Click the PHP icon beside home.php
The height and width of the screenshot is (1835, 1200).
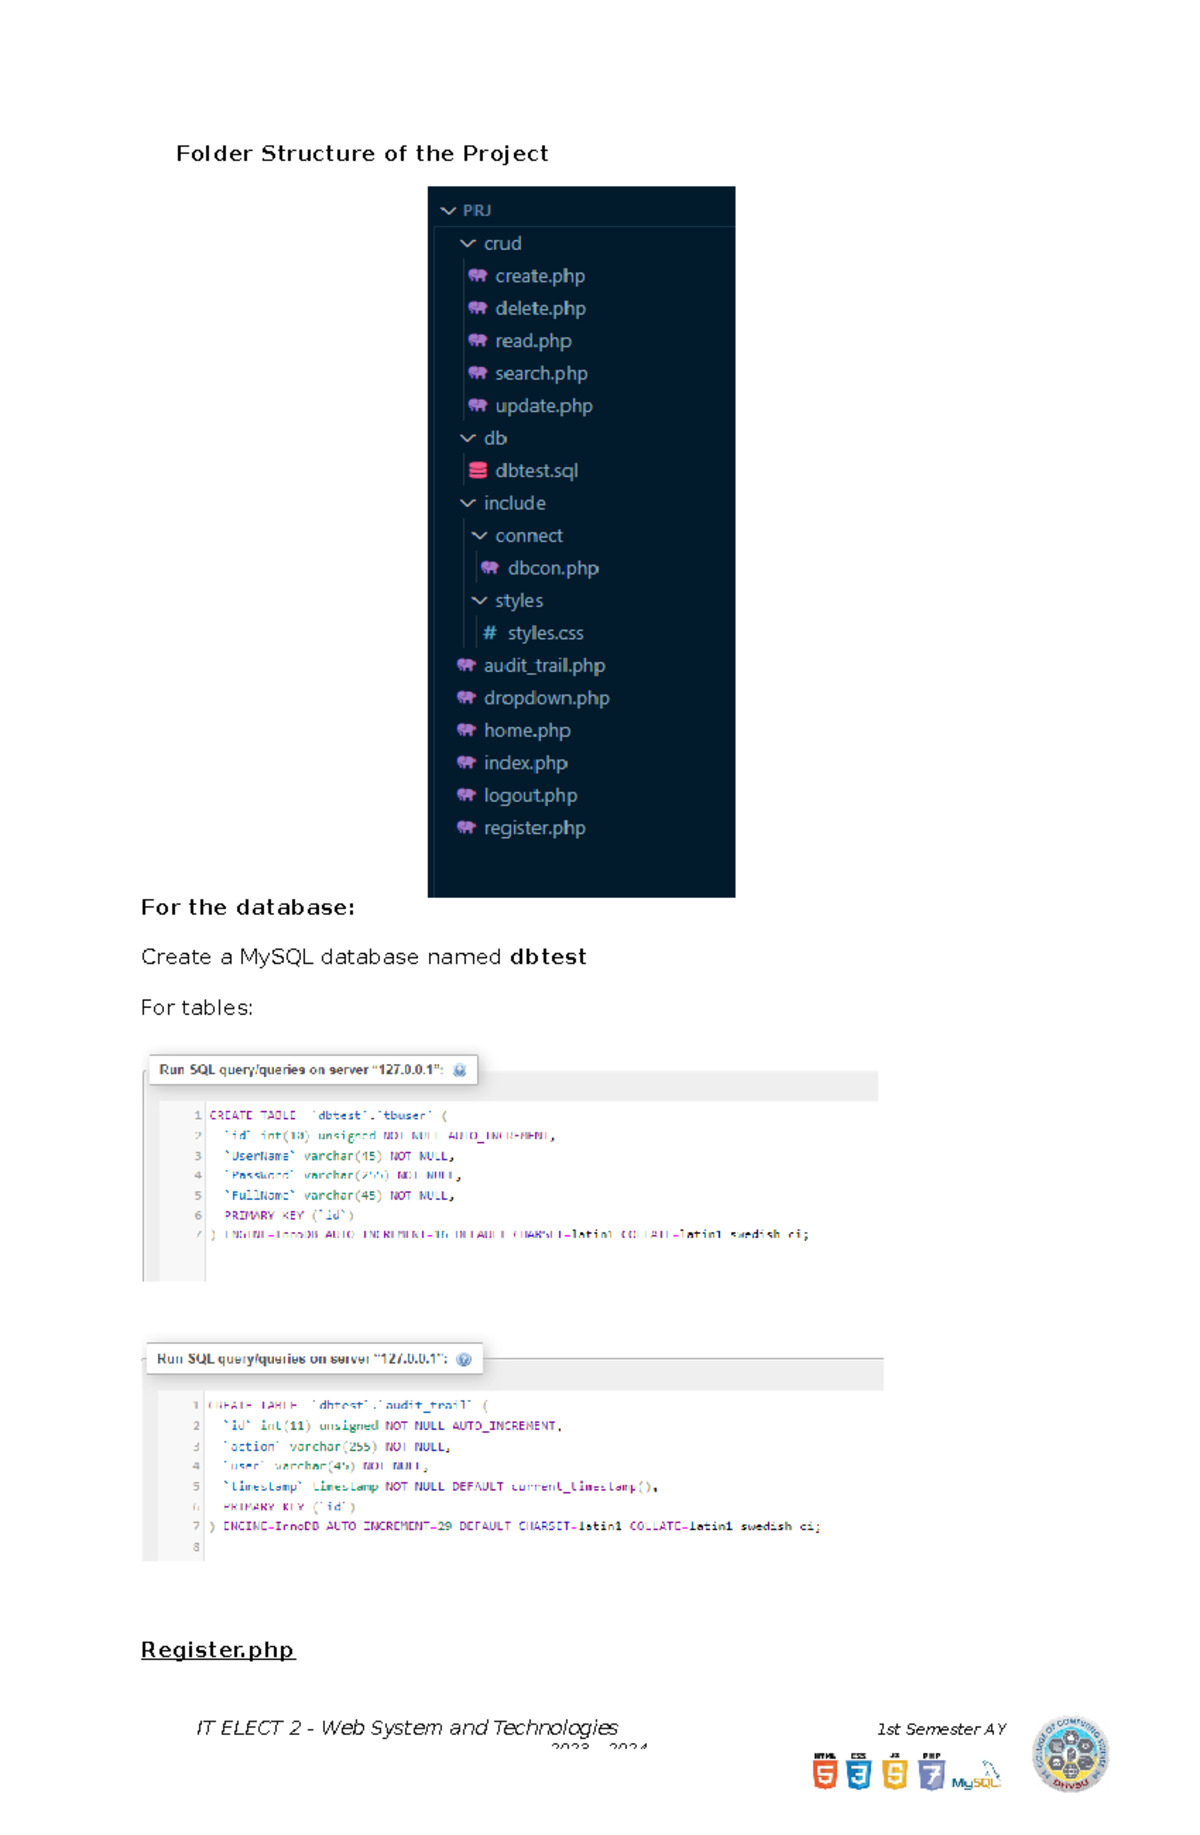[x=465, y=730]
